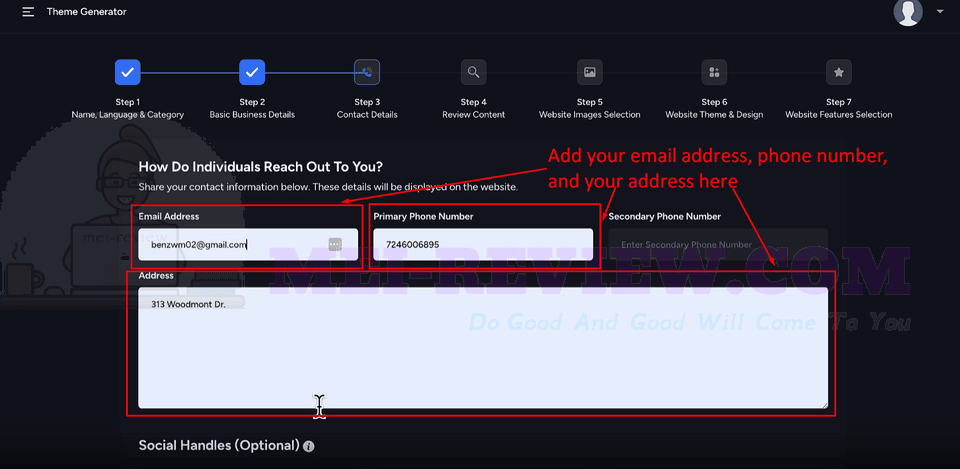
Task: Click the 'Email Address' field label
Action: pyautogui.click(x=168, y=216)
